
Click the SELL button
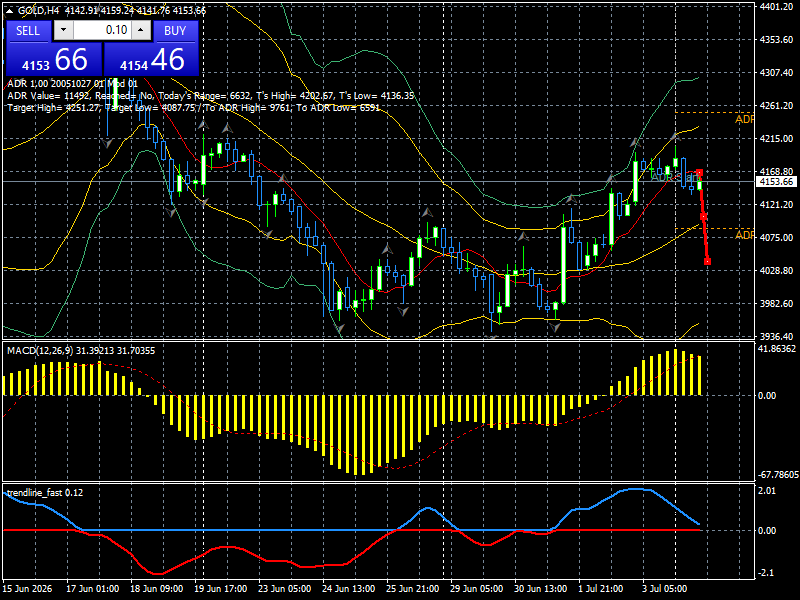(x=28, y=31)
